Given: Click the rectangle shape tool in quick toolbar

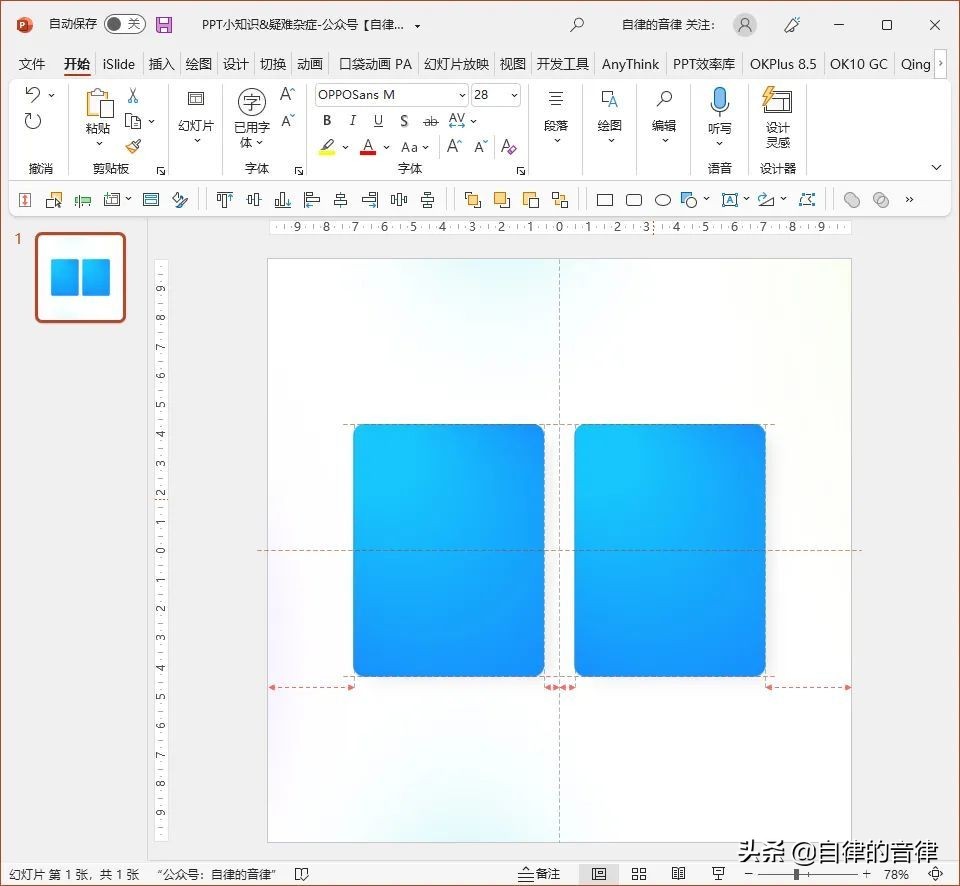Looking at the screenshot, I should tap(605, 200).
